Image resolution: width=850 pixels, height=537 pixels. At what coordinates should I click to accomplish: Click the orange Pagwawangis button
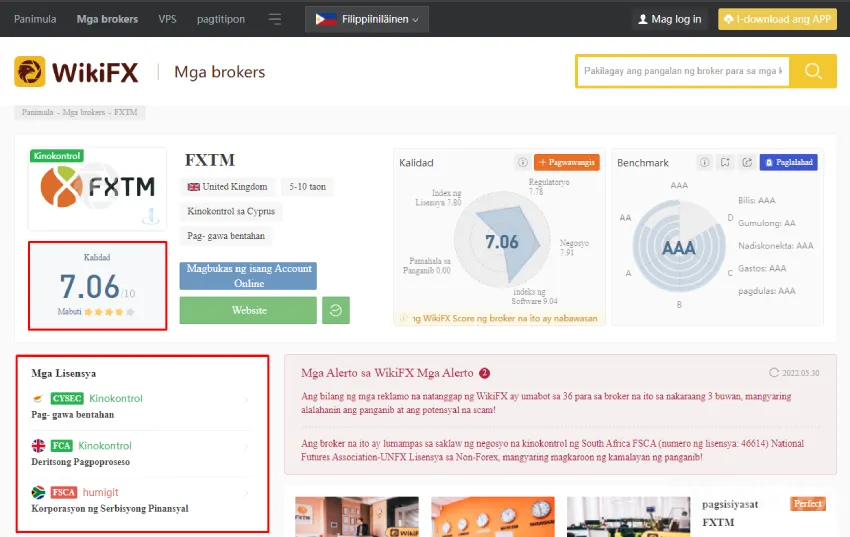coord(567,162)
